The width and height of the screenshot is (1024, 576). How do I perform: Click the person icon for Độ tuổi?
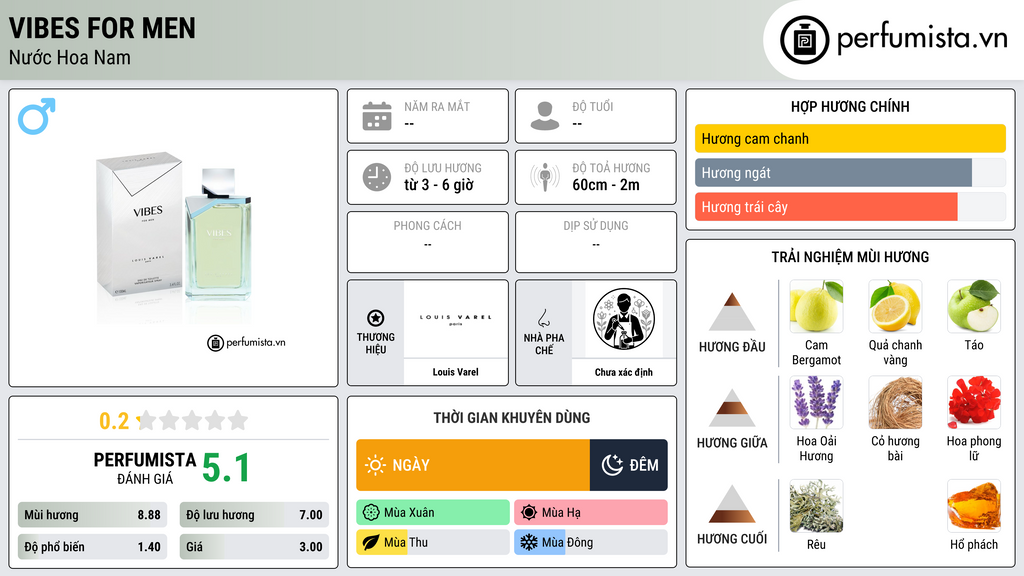point(545,116)
